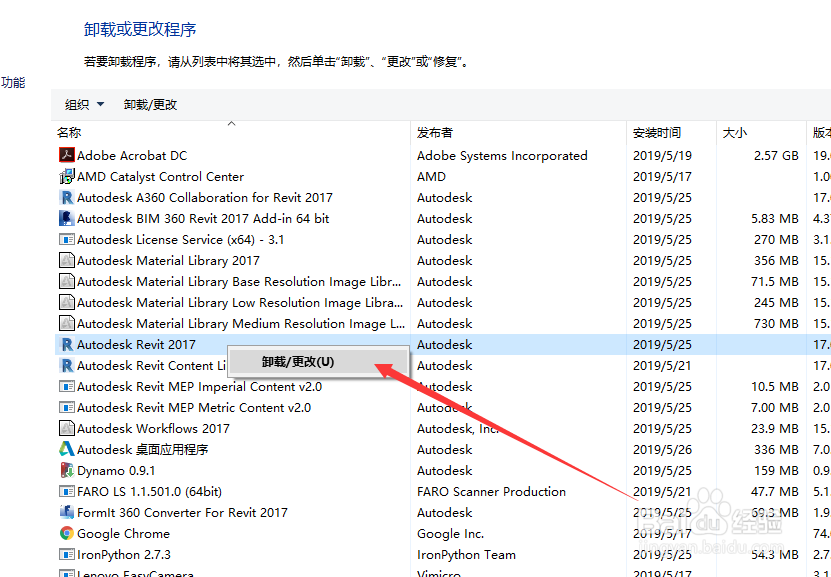Screen dimensions: 831x577
Task: Select Autodesk BIM 360 Revit 2017 Add-in
Action: [203, 218]
